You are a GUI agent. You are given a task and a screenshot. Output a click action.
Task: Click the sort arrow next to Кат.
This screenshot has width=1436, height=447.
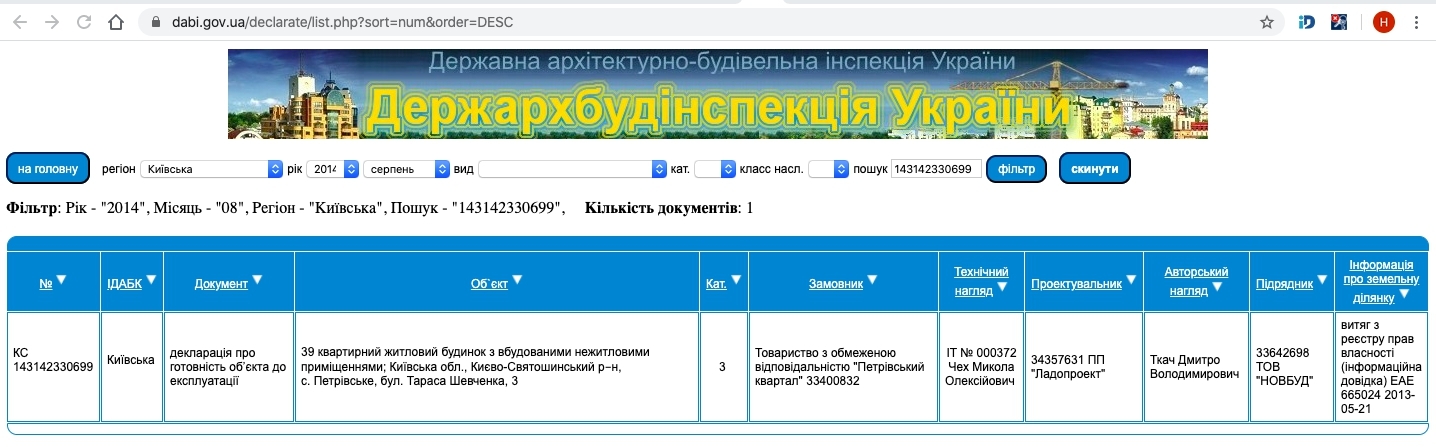[736, 281]
